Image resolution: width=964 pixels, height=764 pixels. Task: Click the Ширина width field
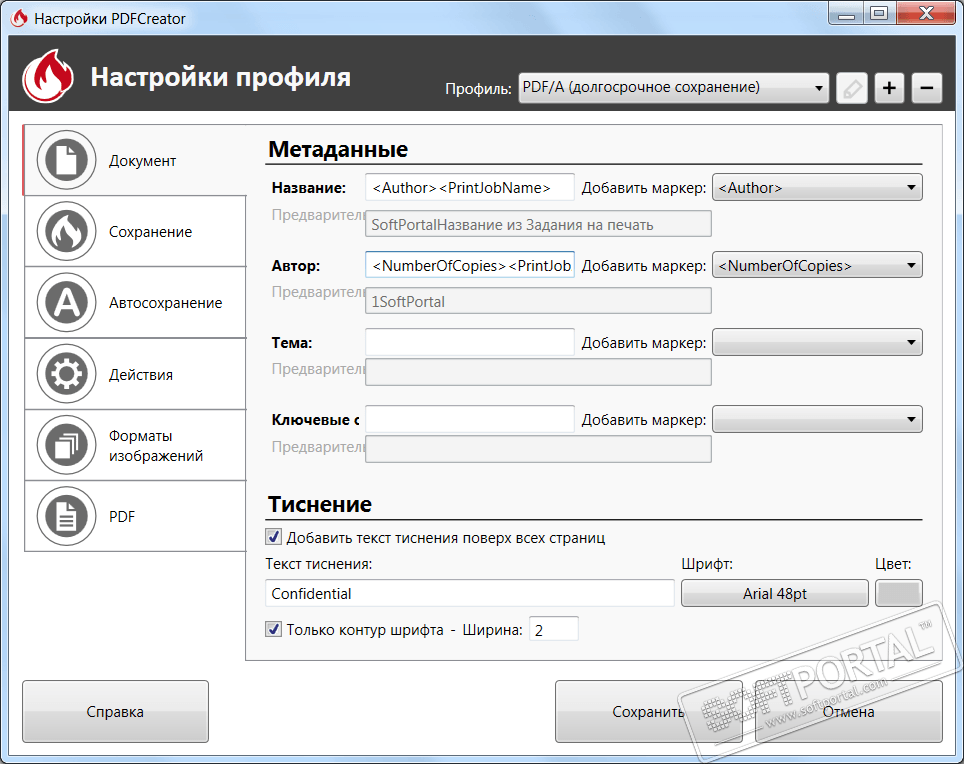click(553, 629)
